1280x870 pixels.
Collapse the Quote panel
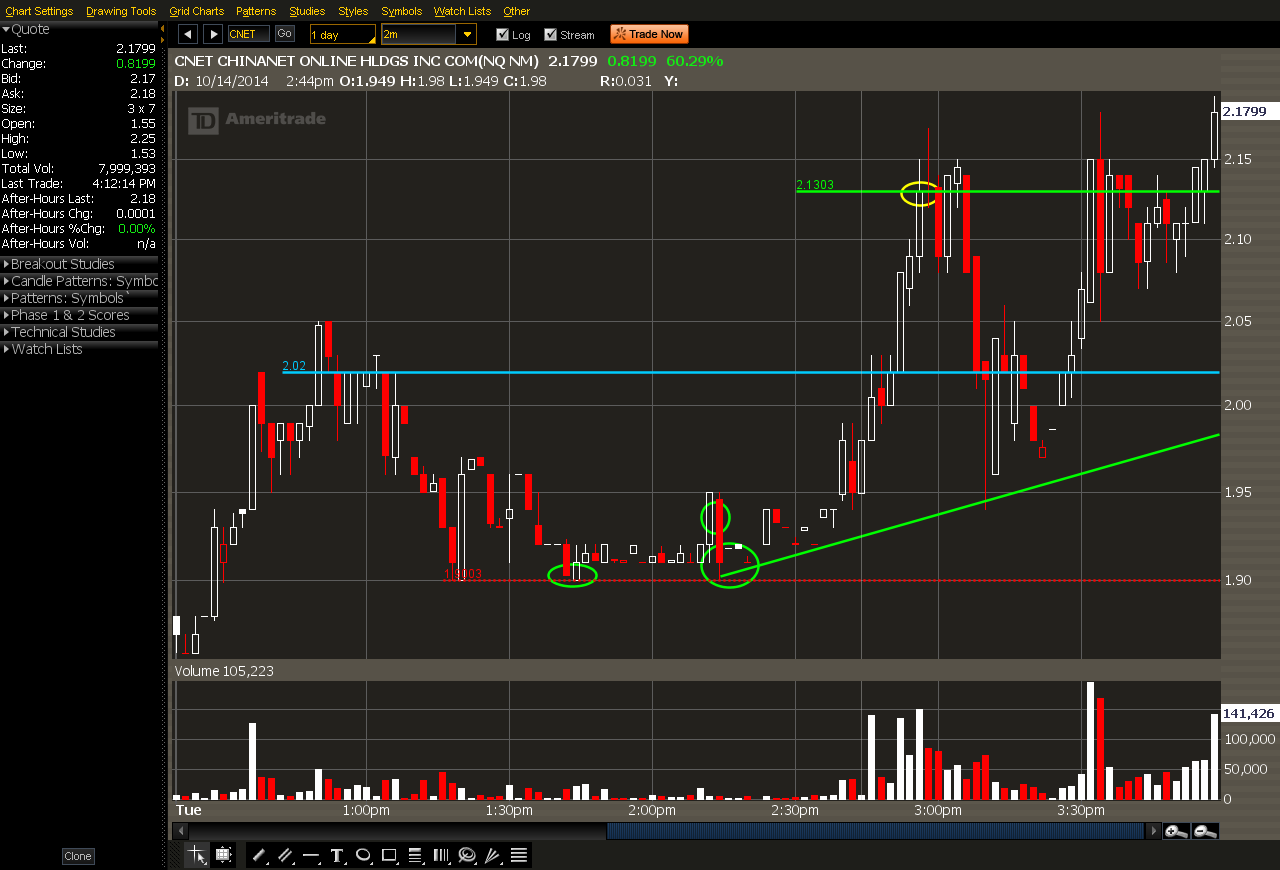pos(79,29)
